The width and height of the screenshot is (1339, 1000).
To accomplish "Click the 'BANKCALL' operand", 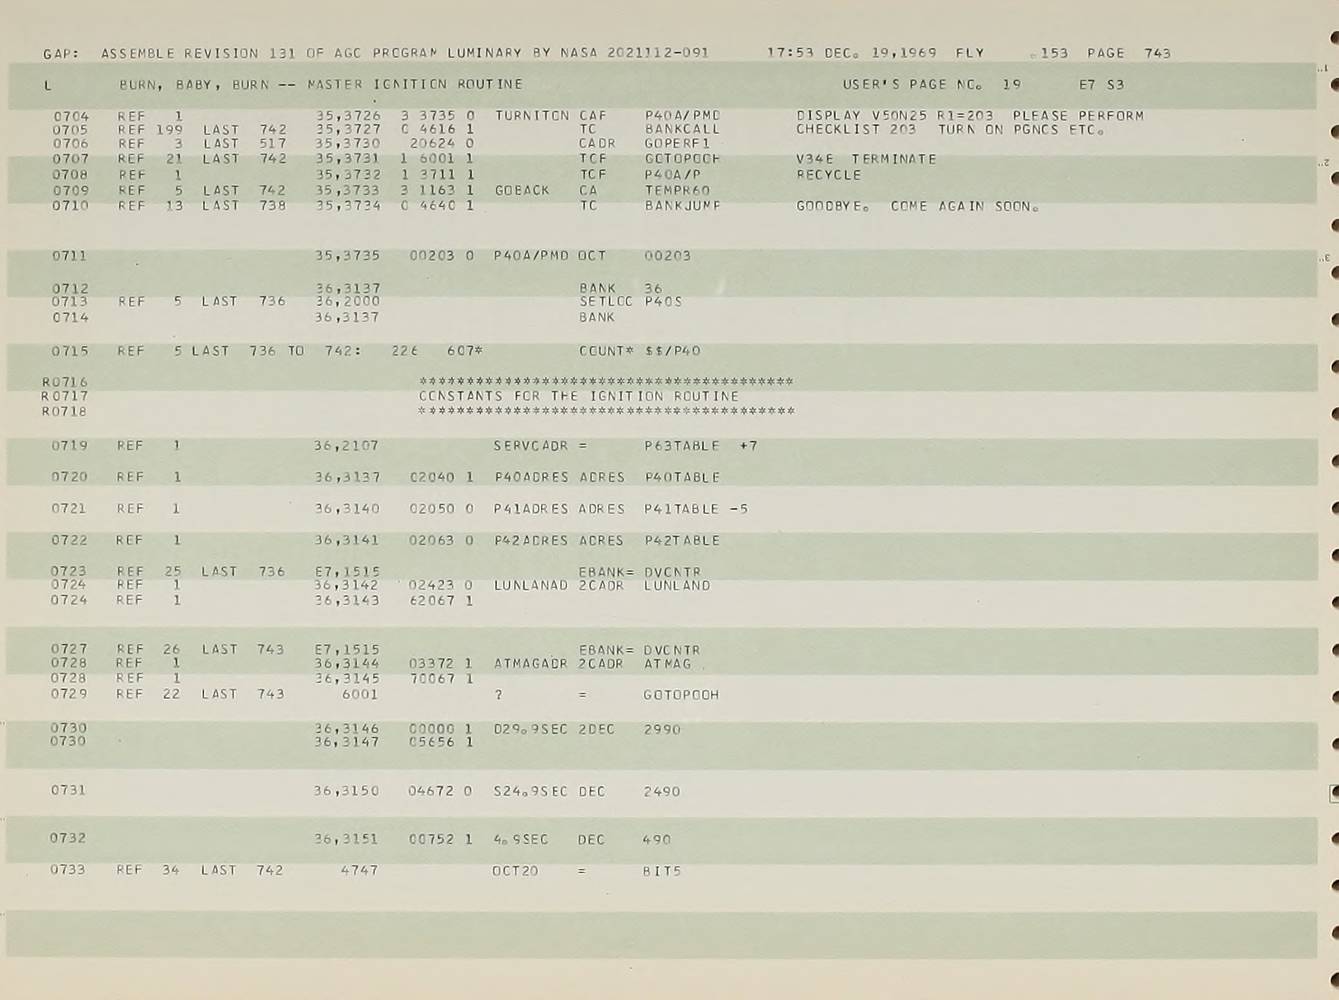I will coord(683,130).
